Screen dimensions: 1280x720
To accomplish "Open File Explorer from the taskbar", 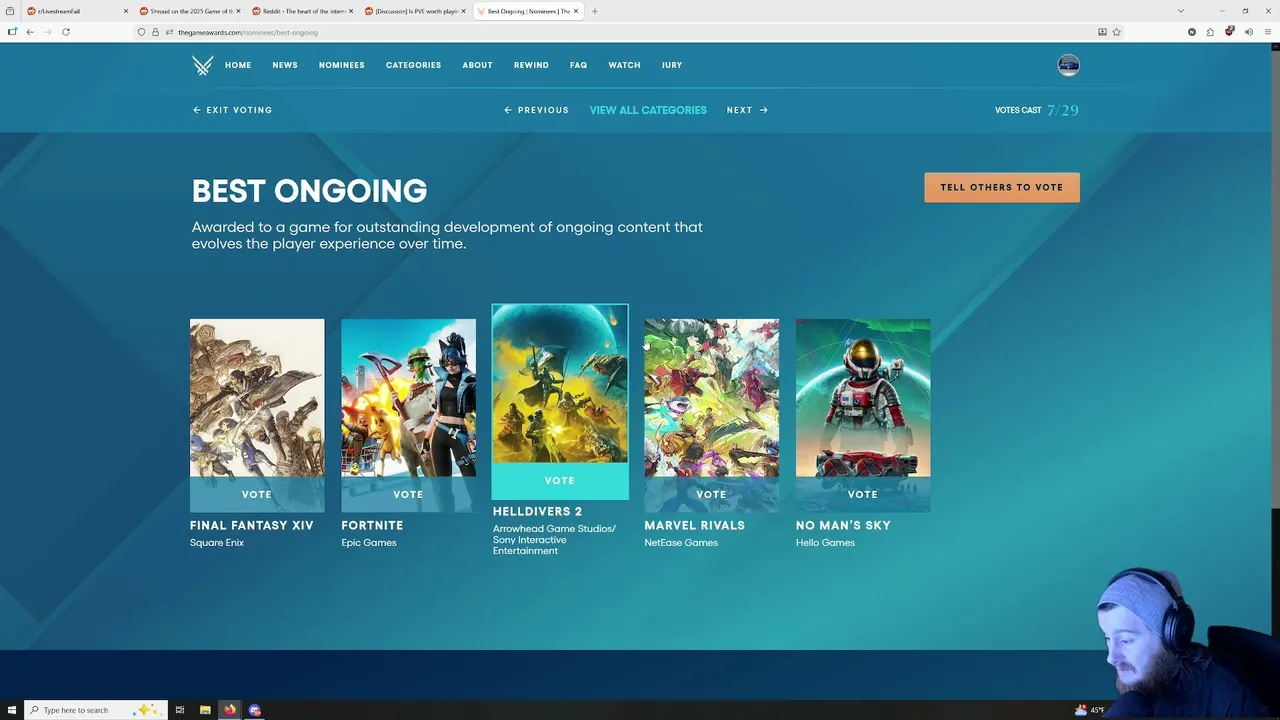I will pos(205,710).
